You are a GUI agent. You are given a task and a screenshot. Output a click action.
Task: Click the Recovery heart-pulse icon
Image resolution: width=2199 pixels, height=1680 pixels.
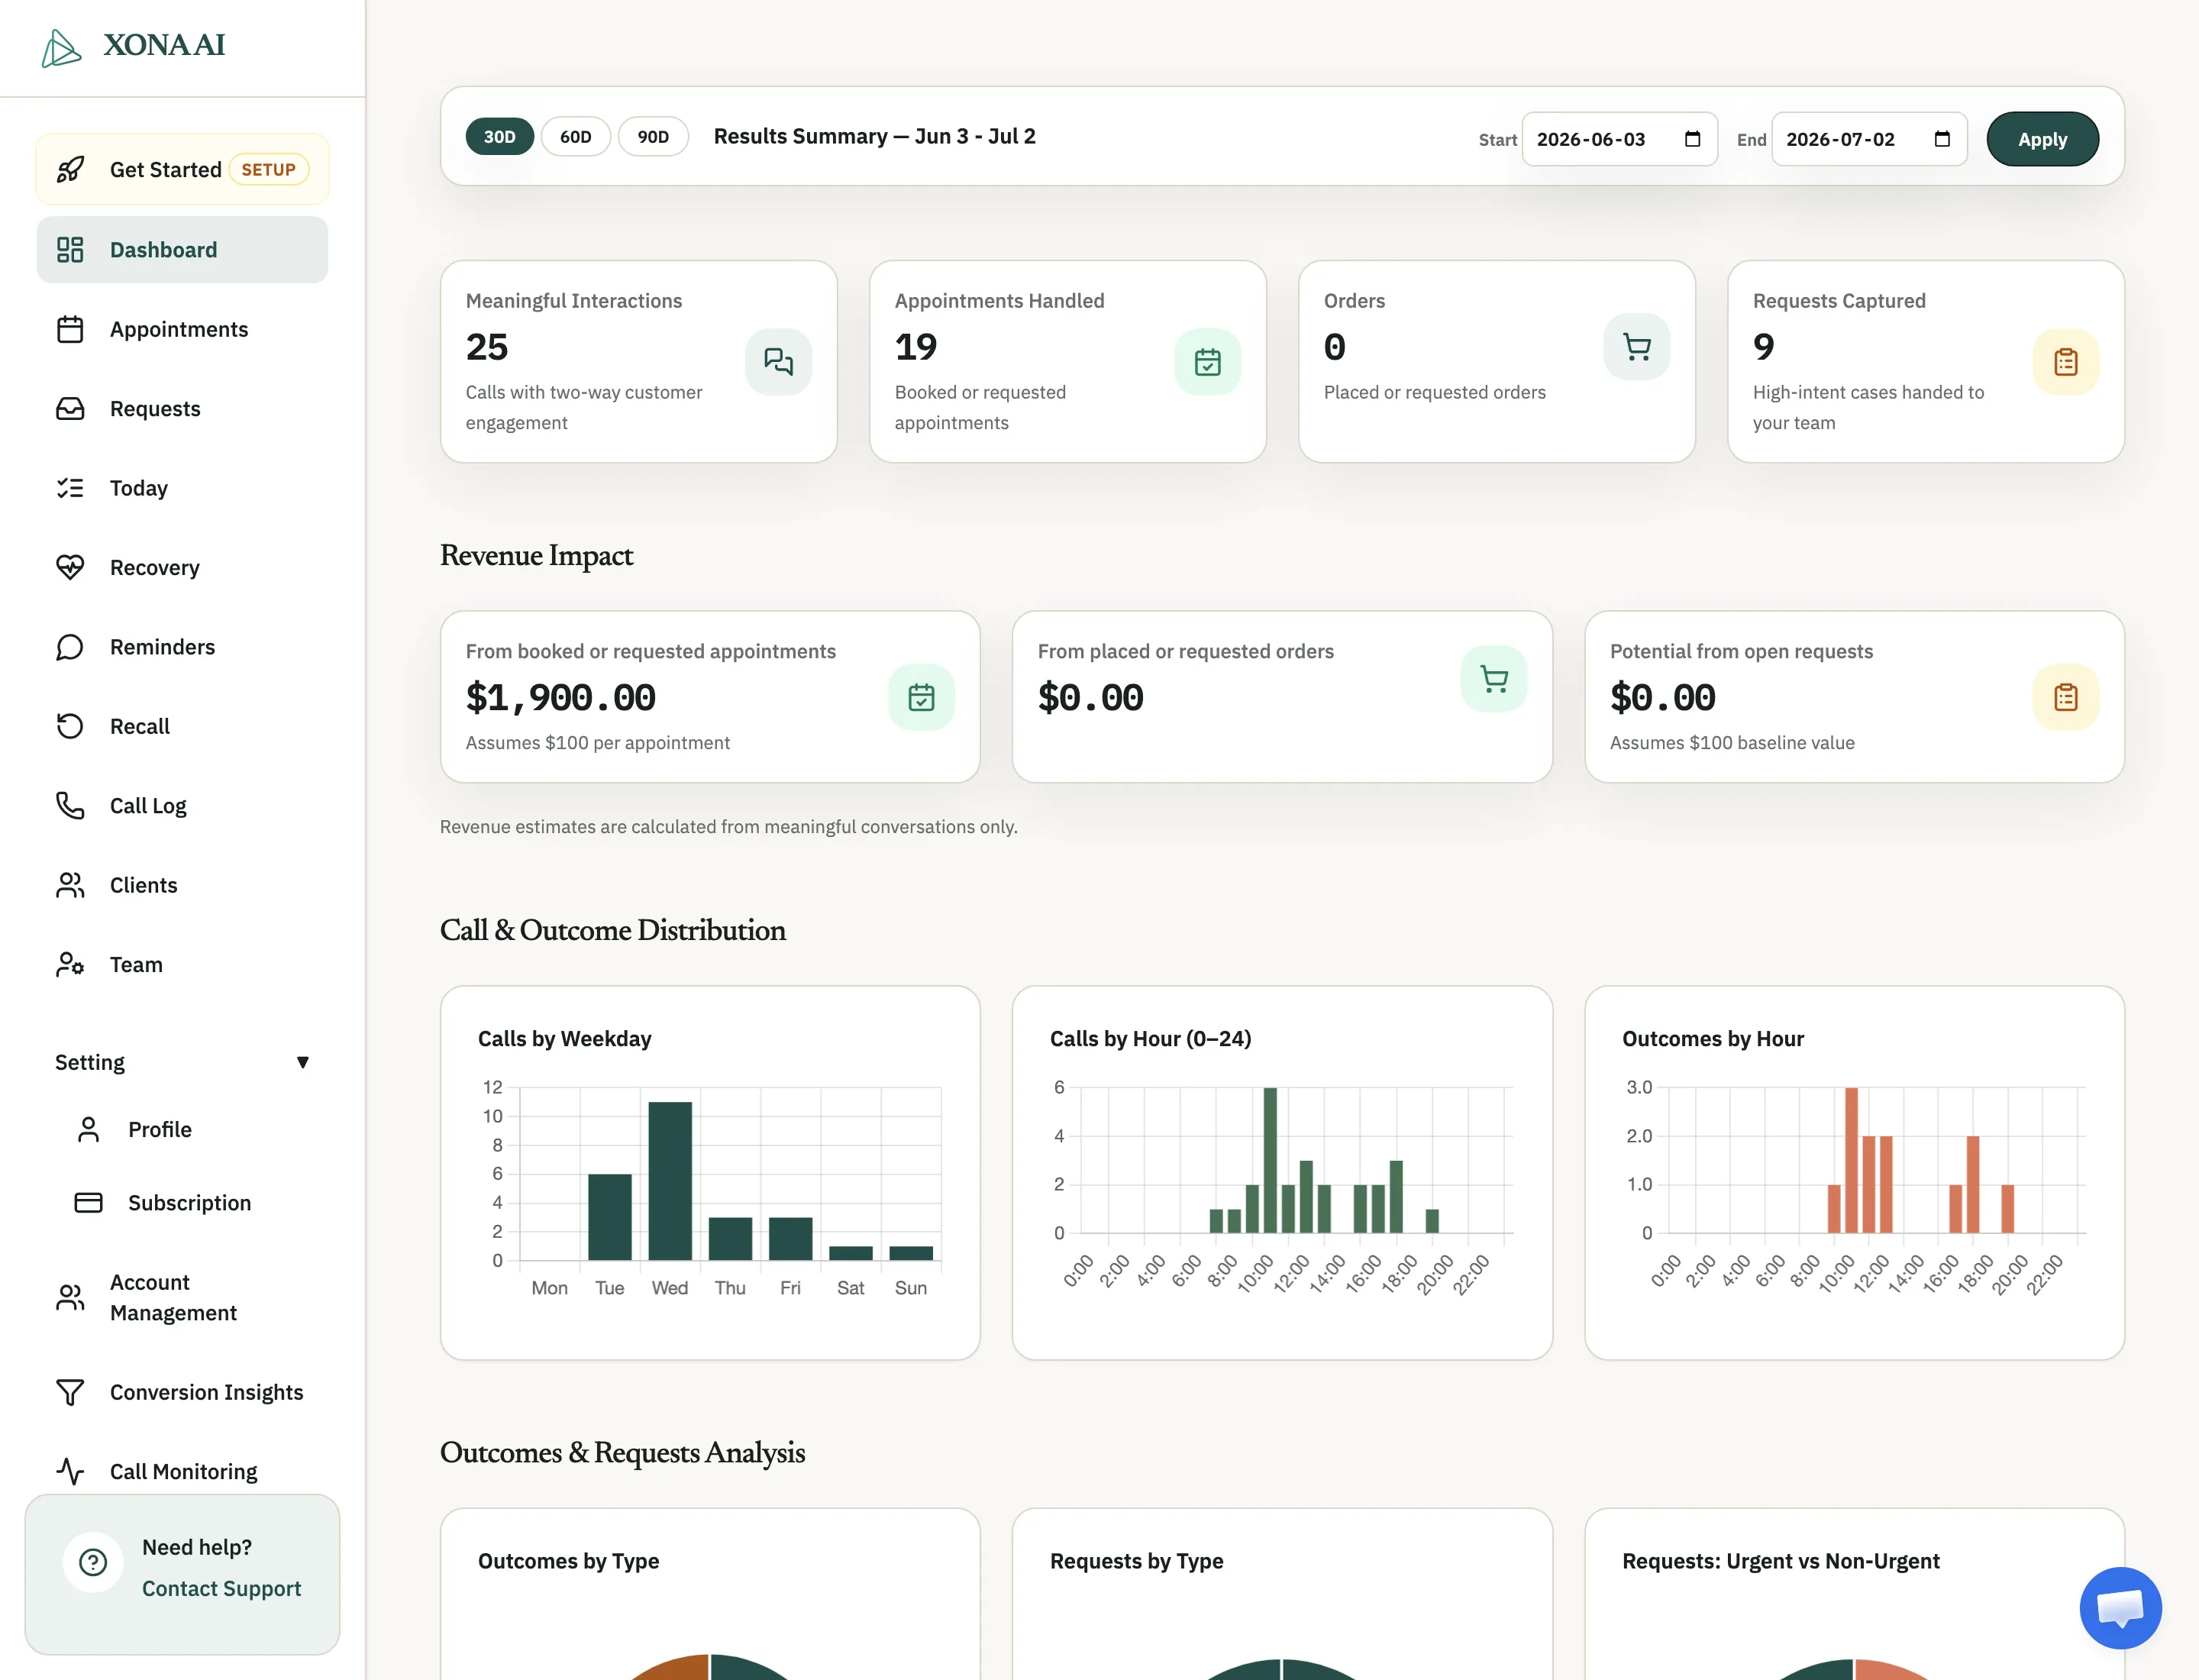[70, 567]
